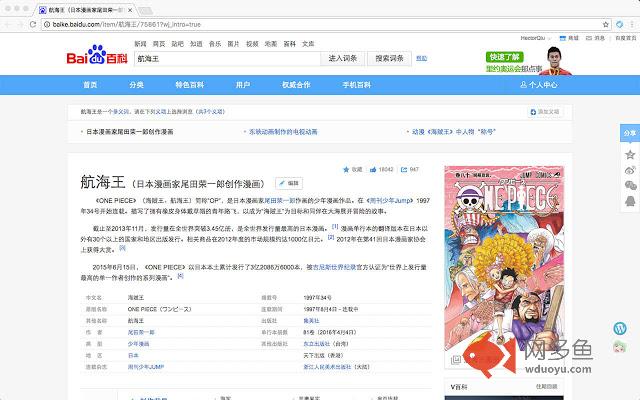The height and width of the screenshot is (400, 640).
Task: Open 动漫《海贼王》中人物"称号" meaning link
Action: coord(453,132)
